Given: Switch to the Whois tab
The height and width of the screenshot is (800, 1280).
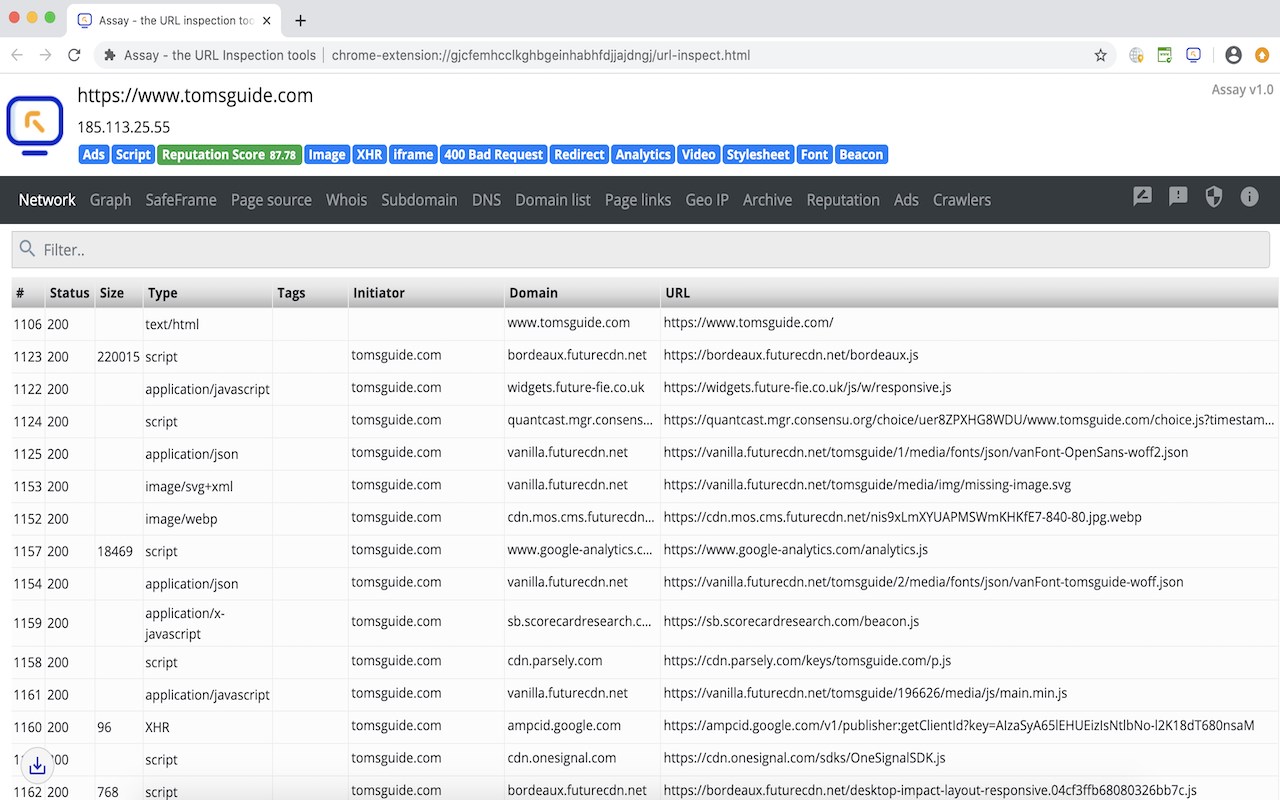Looking at the screenshot, I should click(346, 200).
